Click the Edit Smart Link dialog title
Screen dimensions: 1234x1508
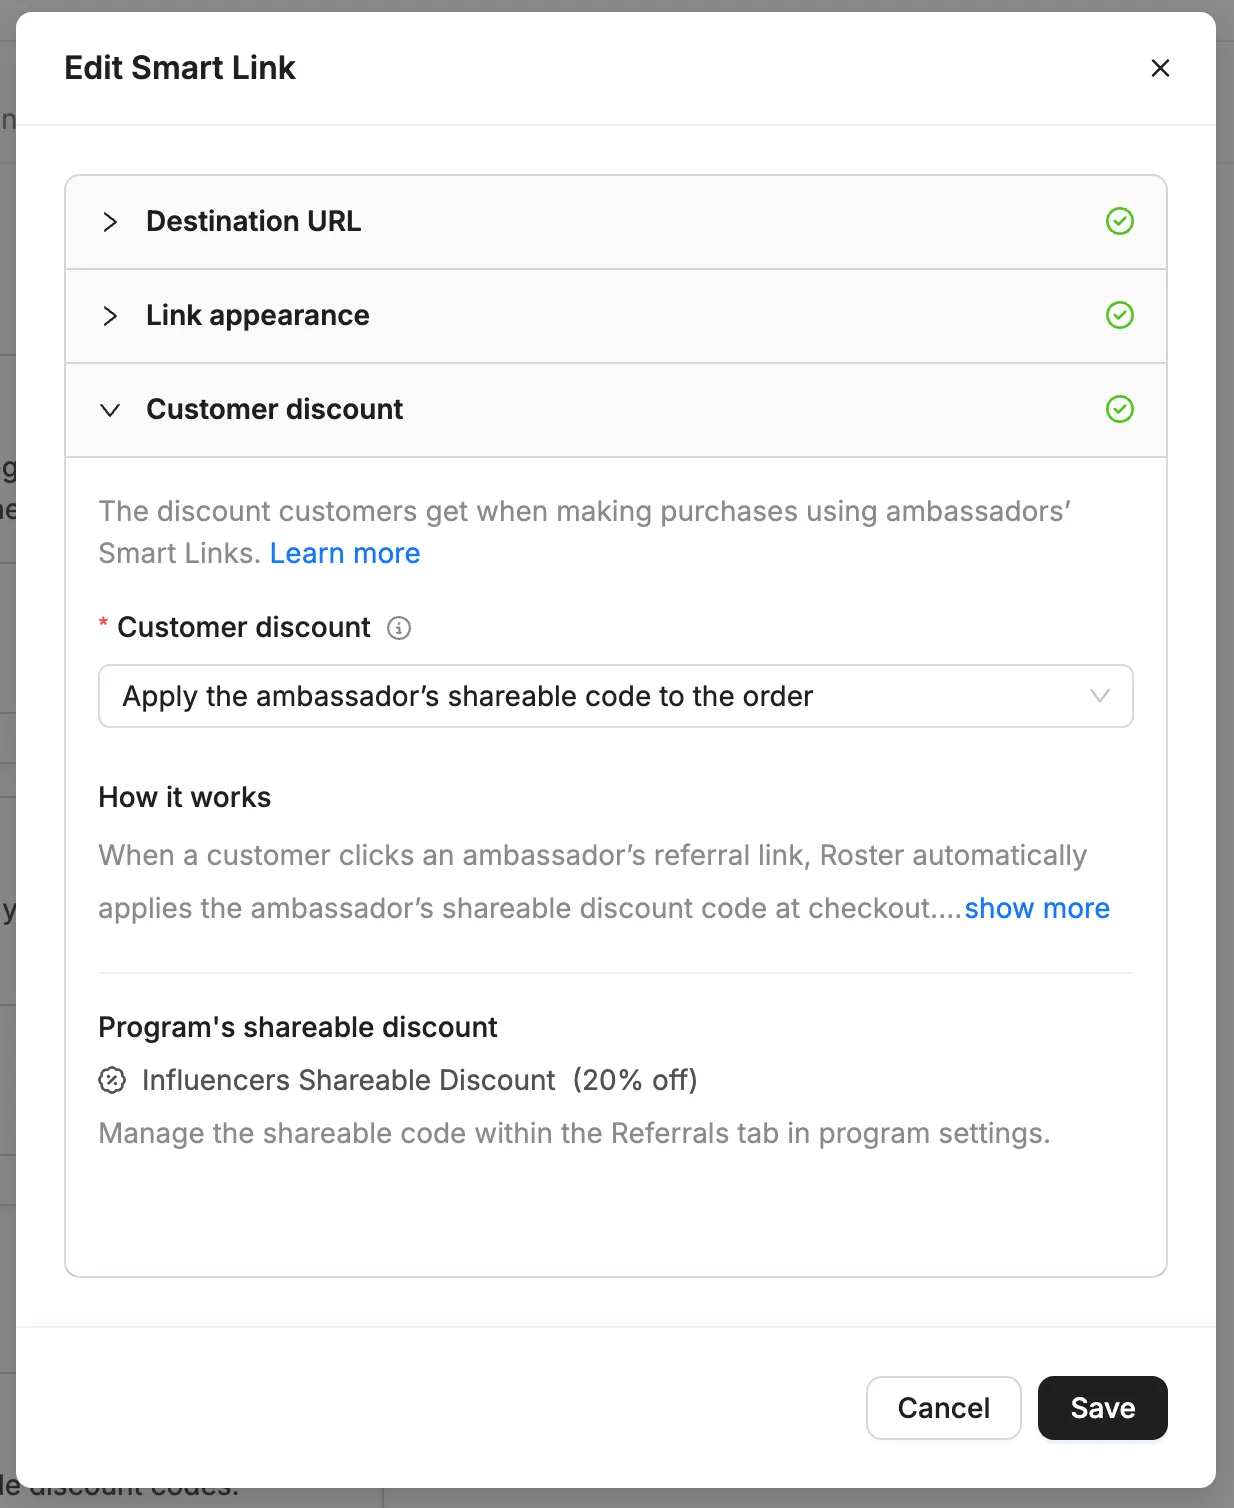(180, 68)
